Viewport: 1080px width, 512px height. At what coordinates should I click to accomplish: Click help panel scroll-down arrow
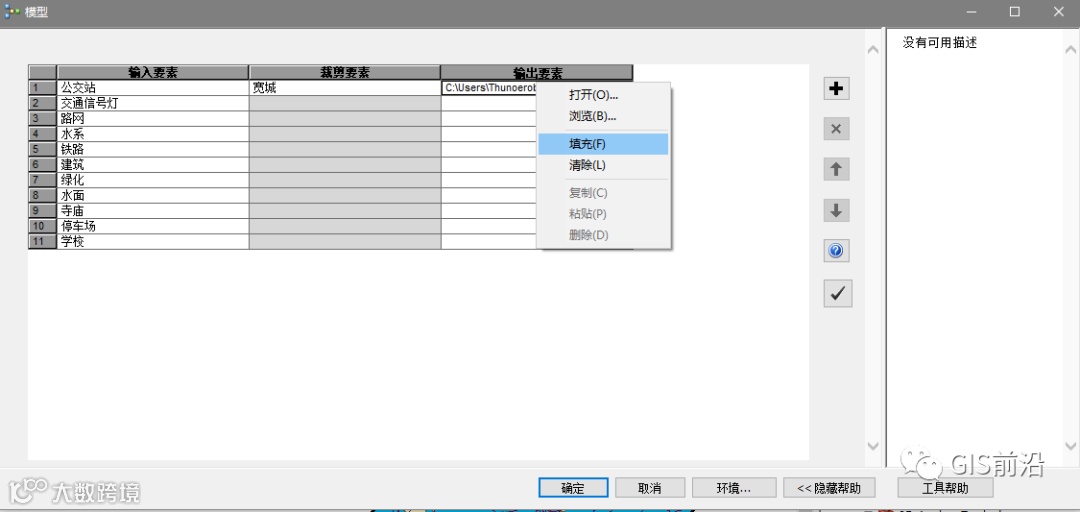point(1070,446)
